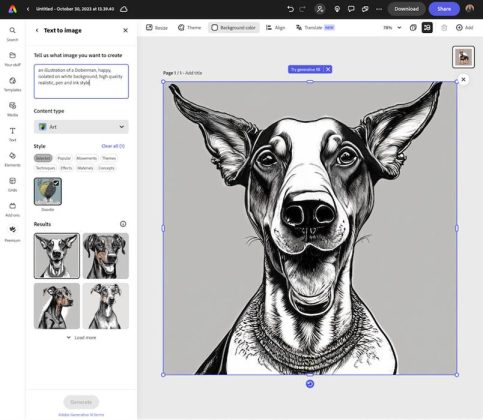The image size is (483, 420).
Task: Choose the first result with pointed-ear dog
Action: [x=57, y=256]
